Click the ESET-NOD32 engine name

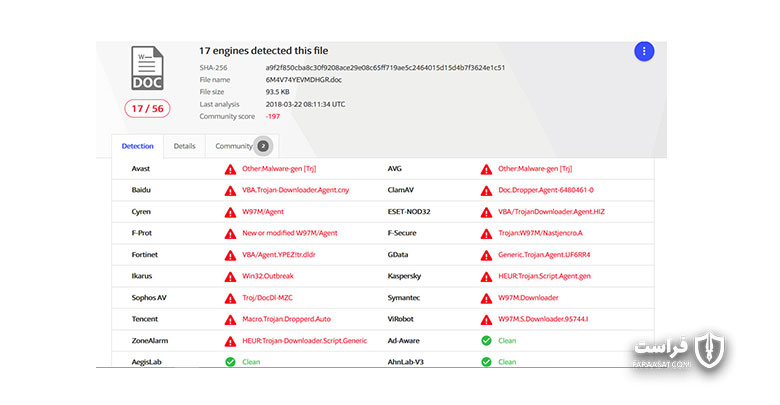(409, 211)
